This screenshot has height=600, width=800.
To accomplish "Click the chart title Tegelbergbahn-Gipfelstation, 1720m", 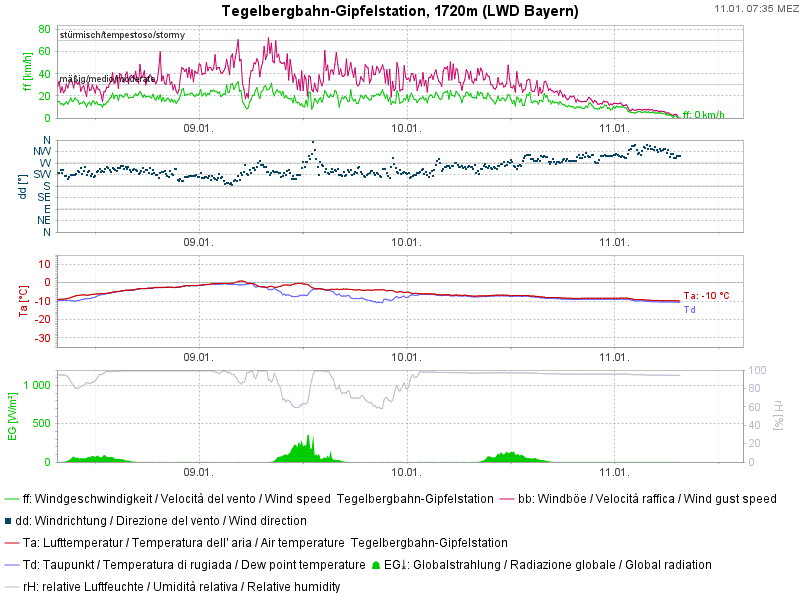I will [399, 11].
